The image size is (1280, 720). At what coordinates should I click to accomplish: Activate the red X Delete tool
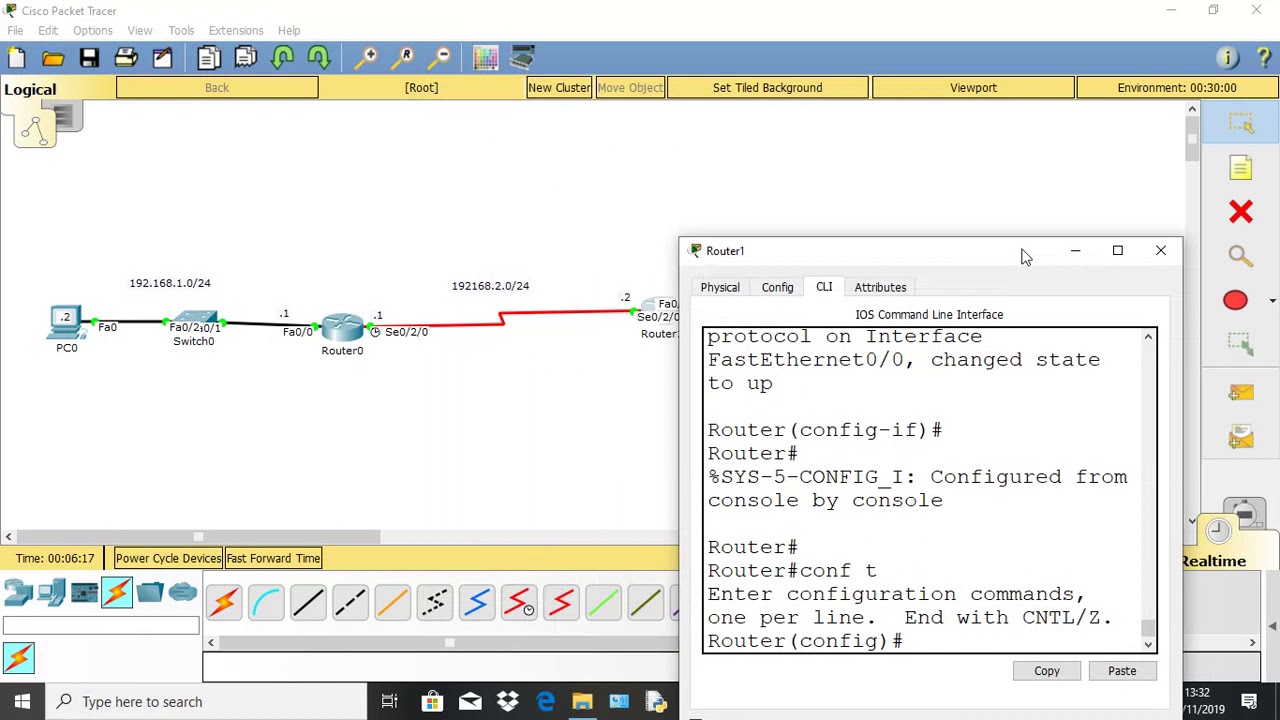(x=1241, y=212)
